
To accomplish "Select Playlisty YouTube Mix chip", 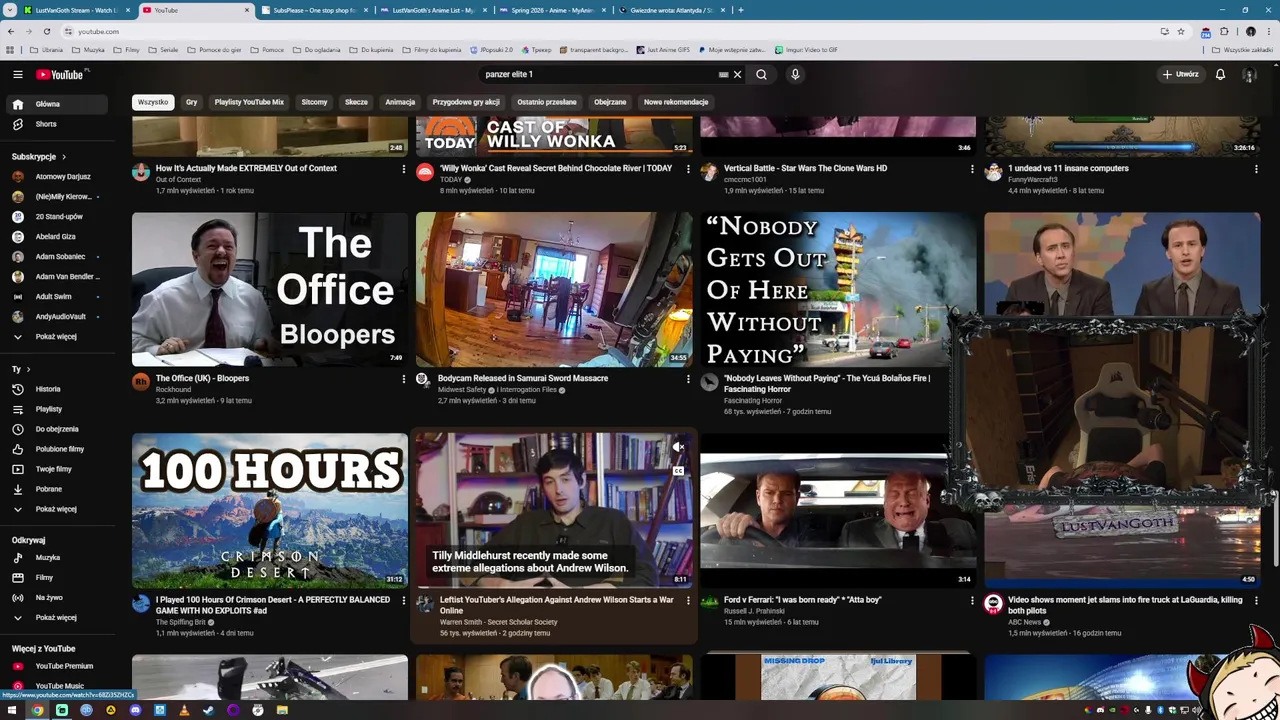I will click(x=249, y=102).
